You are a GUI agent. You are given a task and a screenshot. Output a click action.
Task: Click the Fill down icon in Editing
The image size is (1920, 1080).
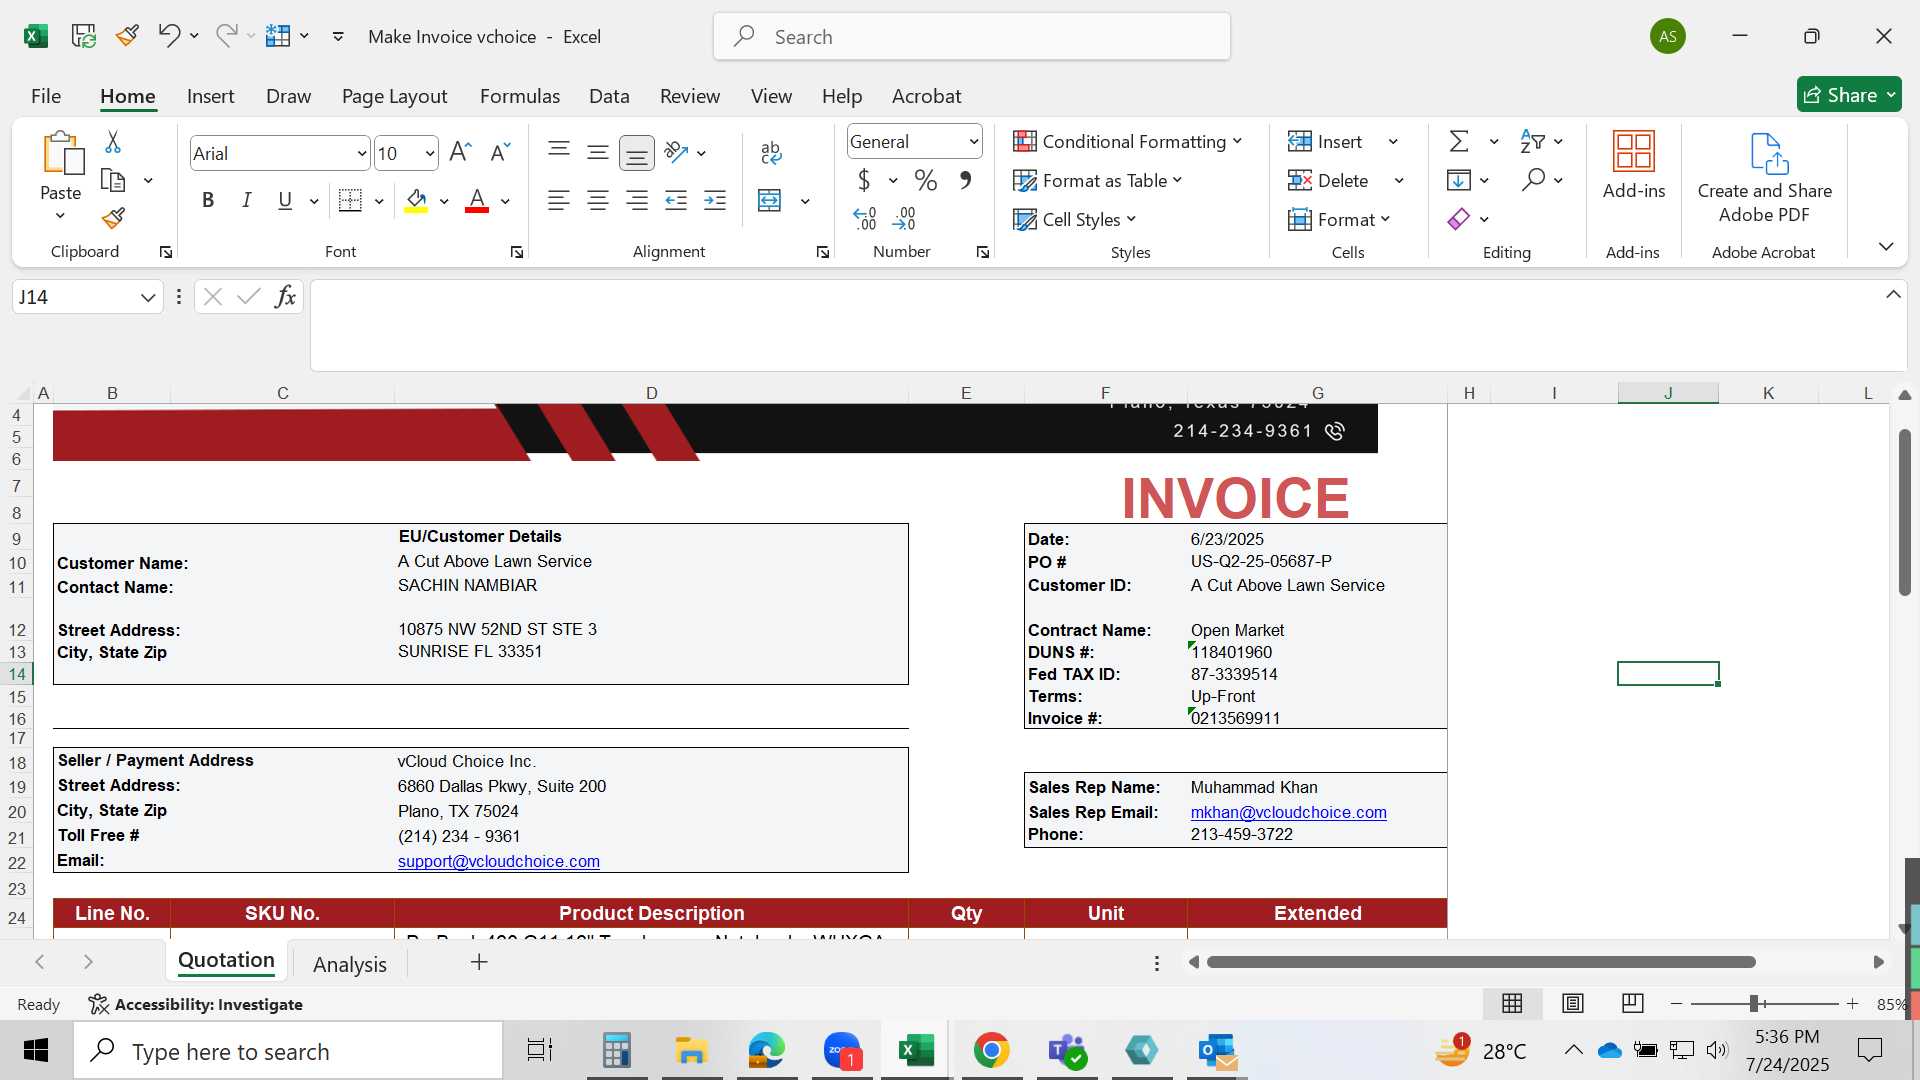1459,180
